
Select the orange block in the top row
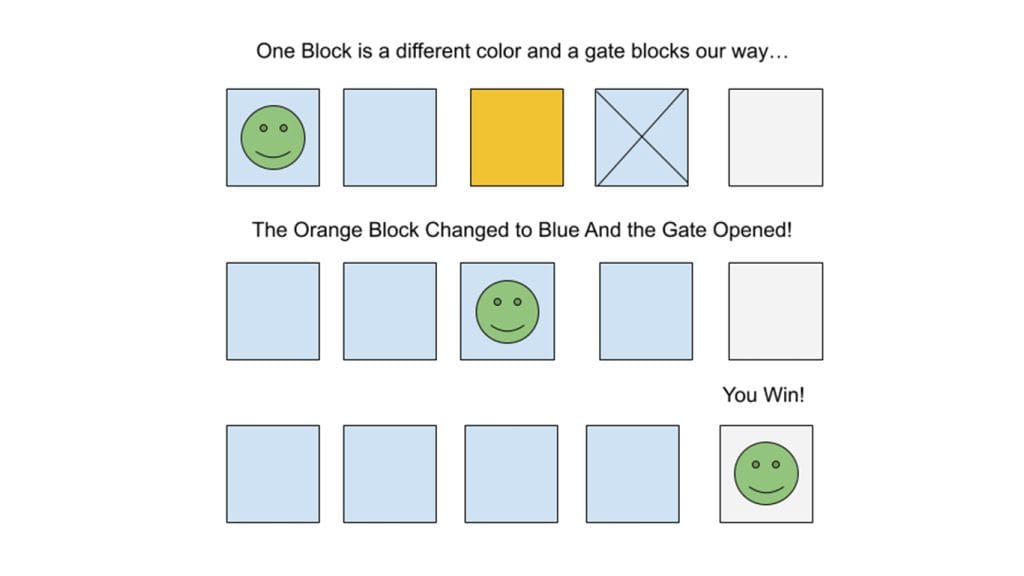517,137
